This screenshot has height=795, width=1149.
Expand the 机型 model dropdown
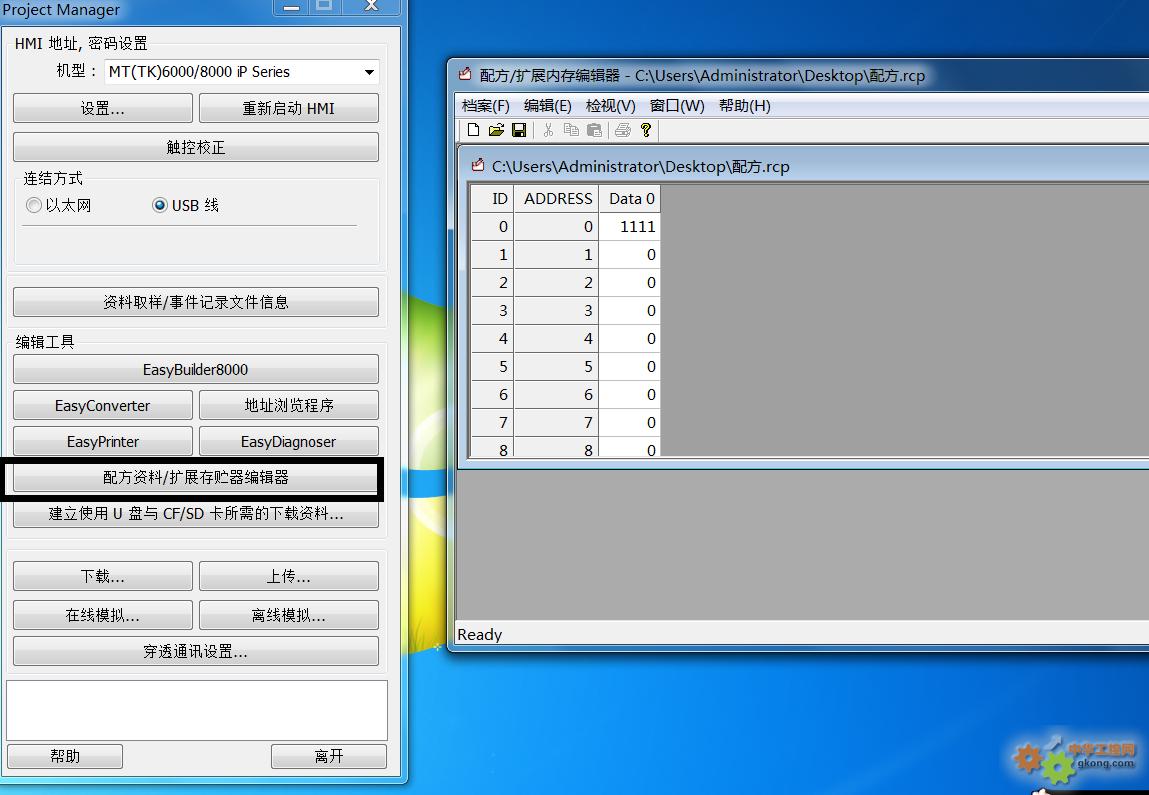[x=369, y=72]
